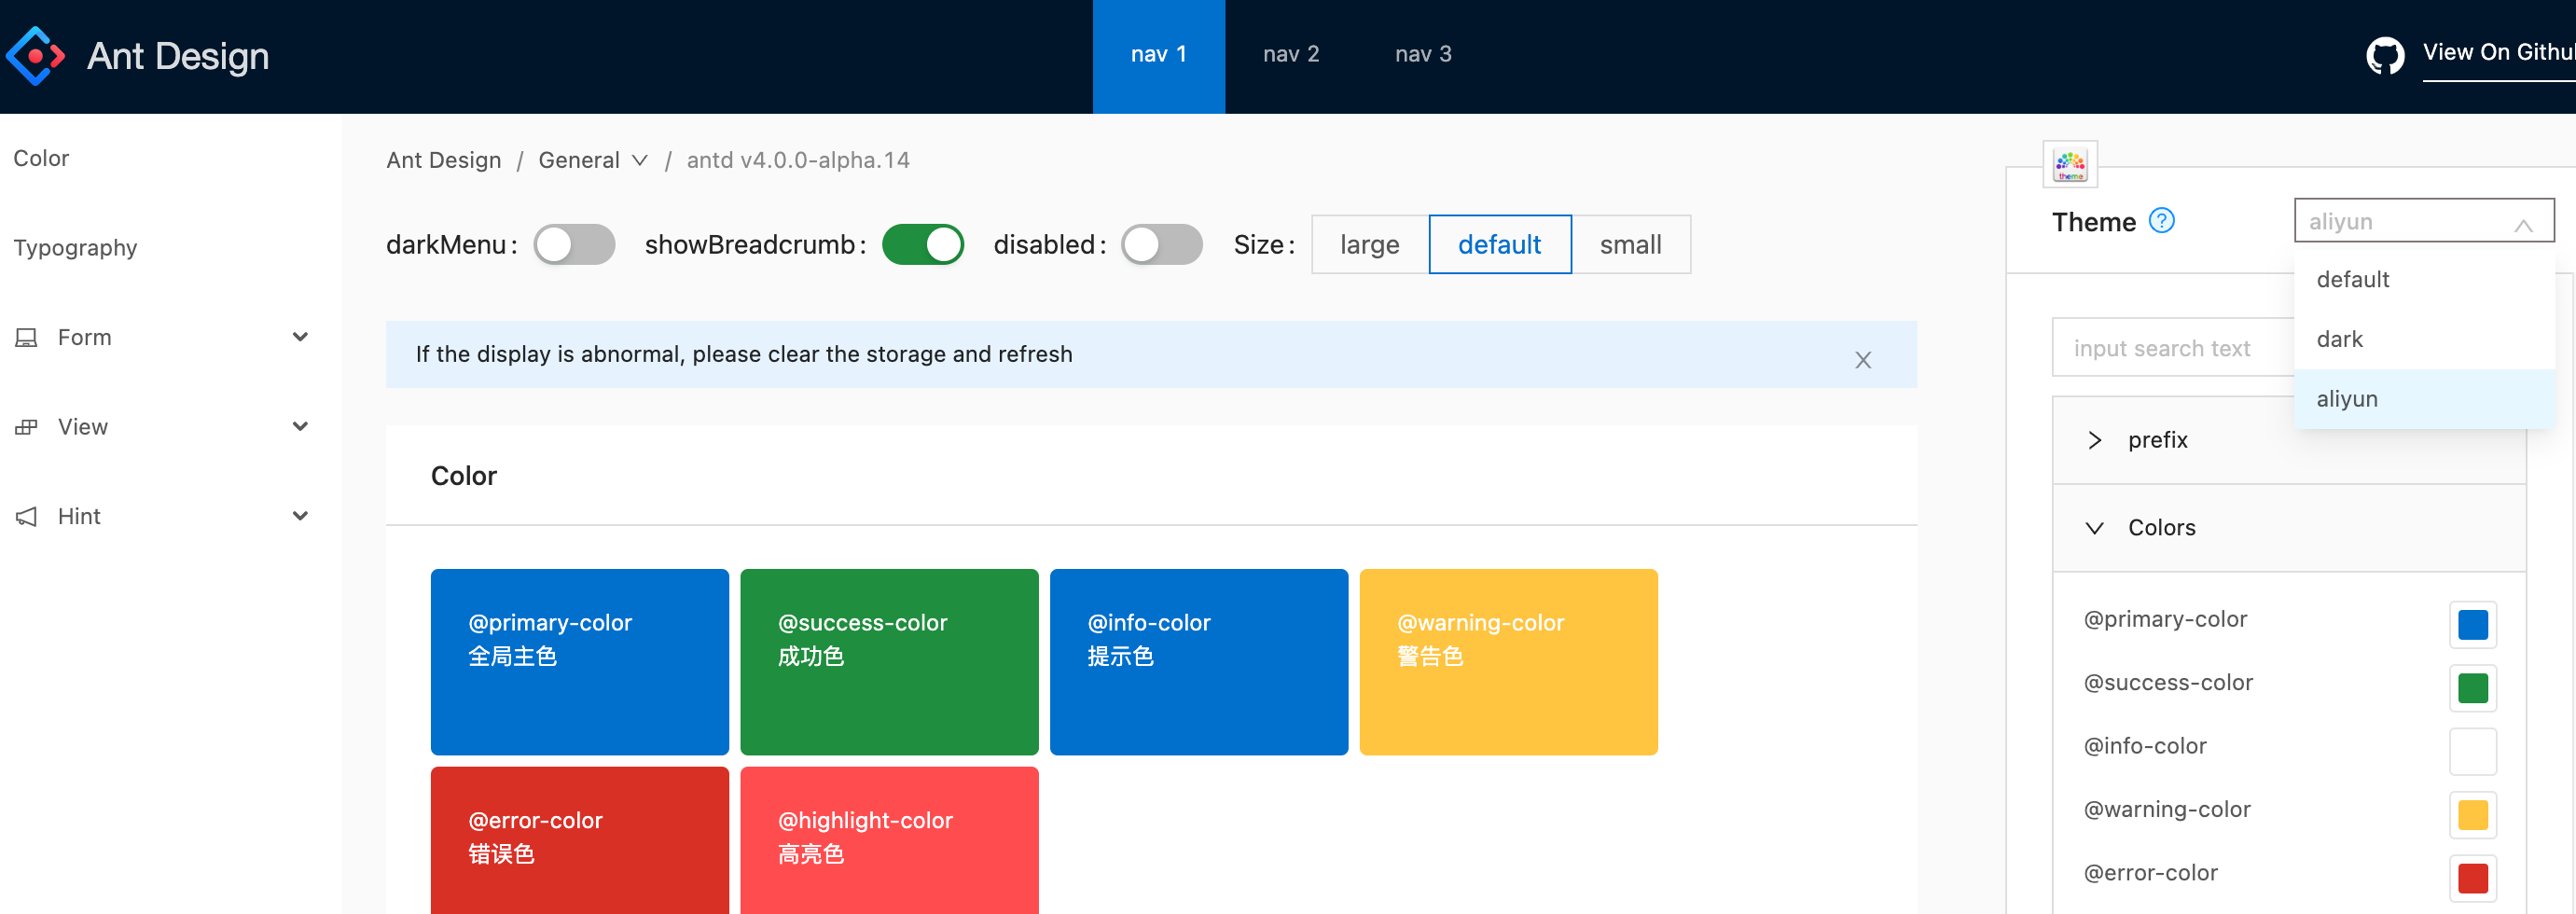
Task: Click the theme palette icon
Action: coord(2070,165)
